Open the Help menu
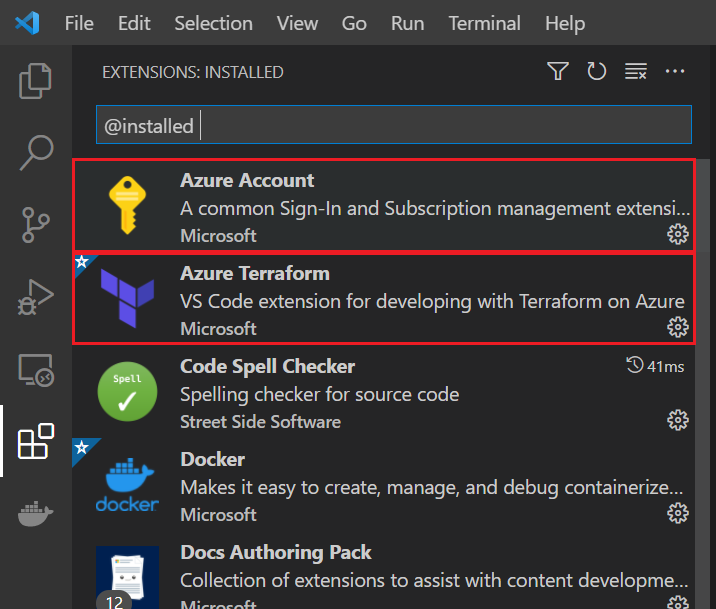 (565, 23)
